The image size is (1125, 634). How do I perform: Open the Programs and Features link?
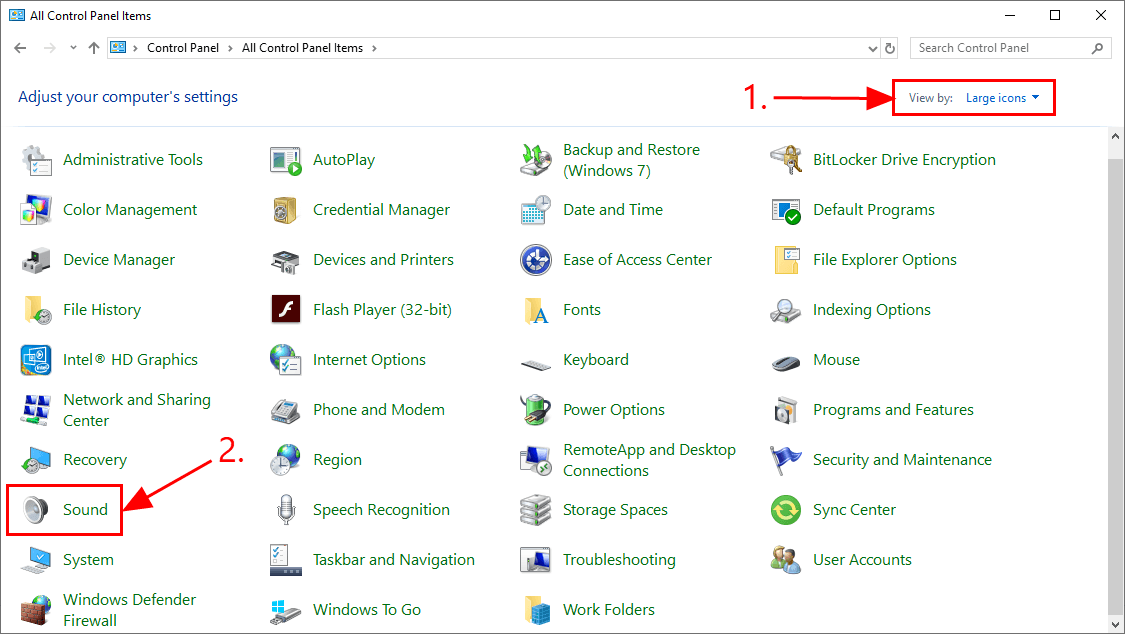tap(893, 410)
